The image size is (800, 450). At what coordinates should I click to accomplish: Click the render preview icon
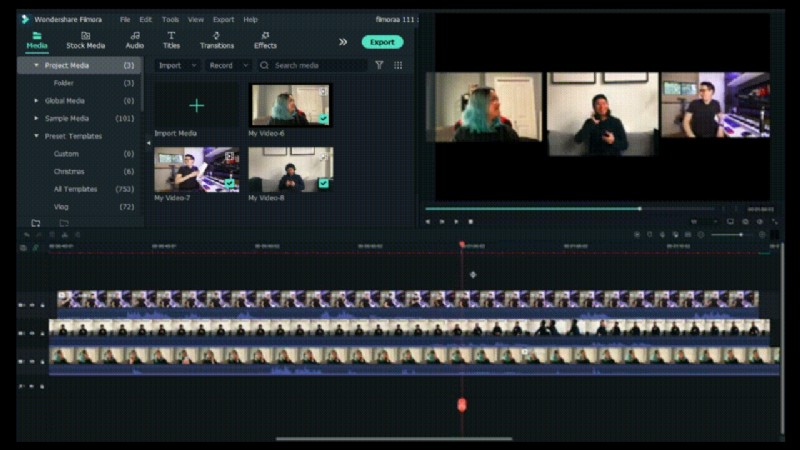[x=637, y=235]
